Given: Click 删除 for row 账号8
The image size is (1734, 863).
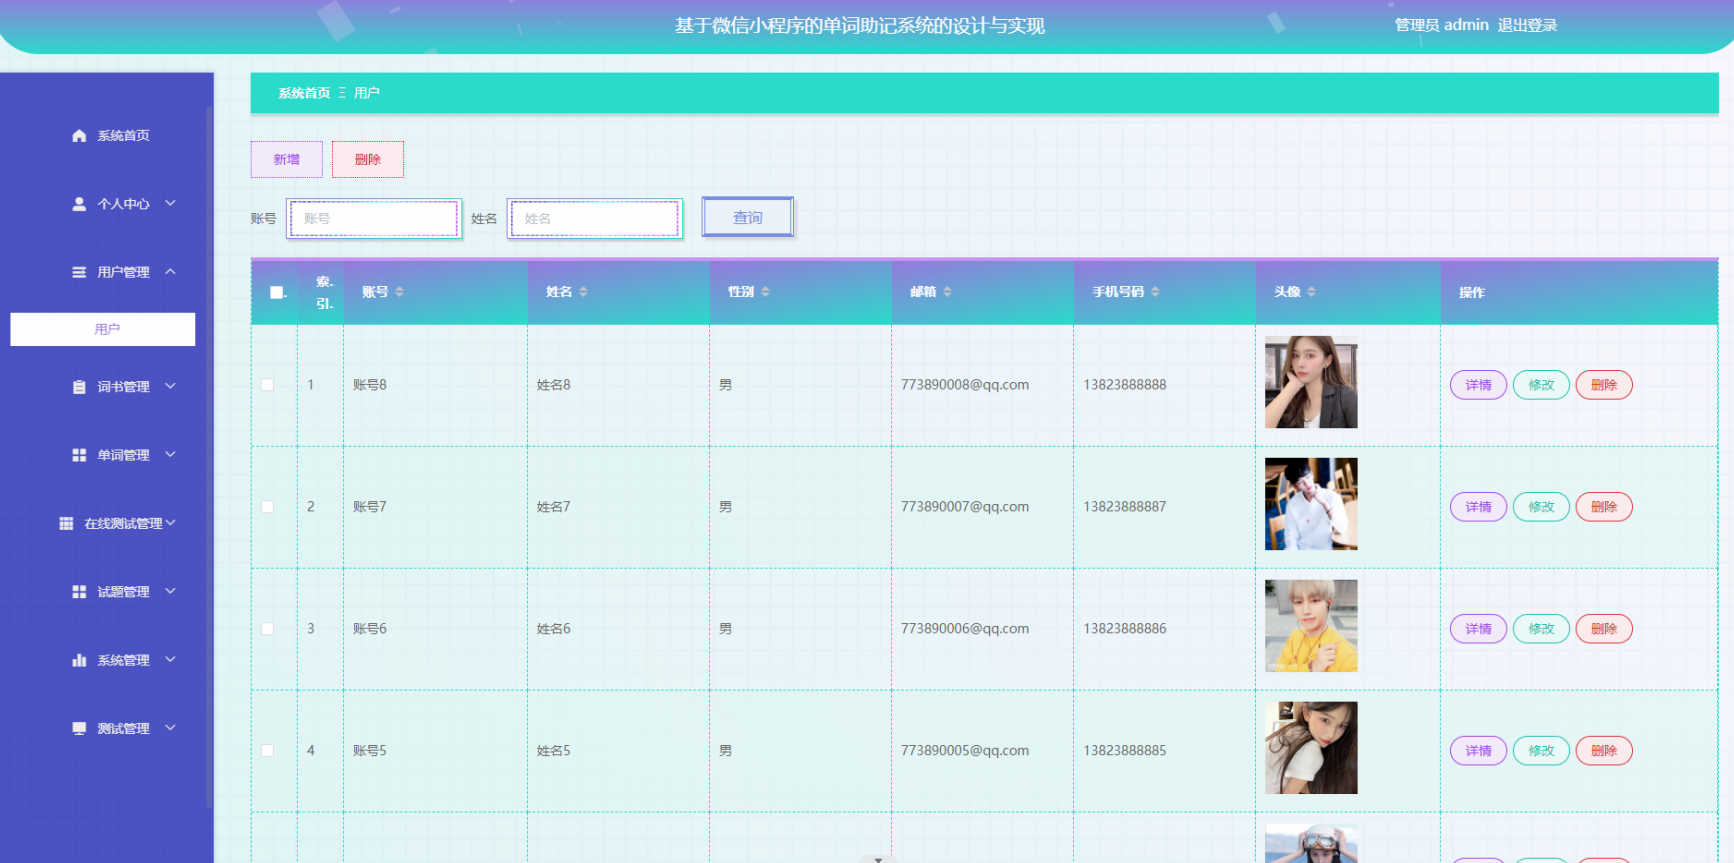Looking at the screenshot, I should tap(1604, 385).
